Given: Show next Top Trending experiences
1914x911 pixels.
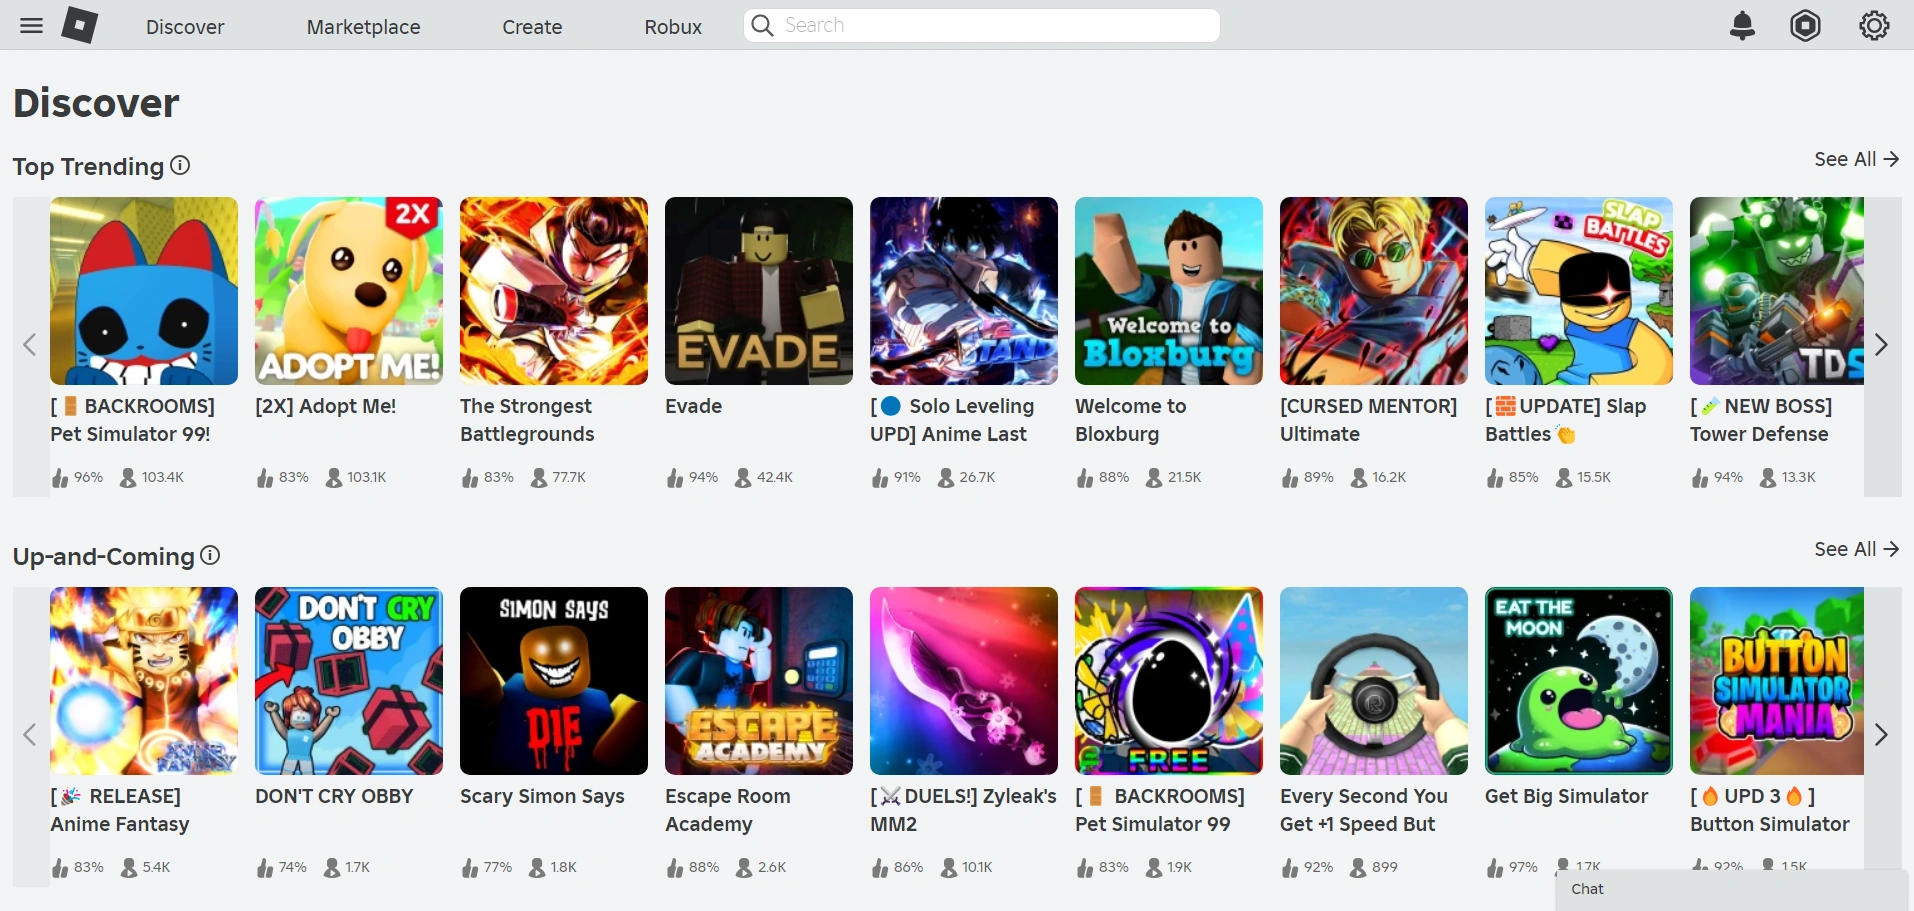Looking at the screenshot, I should [x=1882, y=346].
